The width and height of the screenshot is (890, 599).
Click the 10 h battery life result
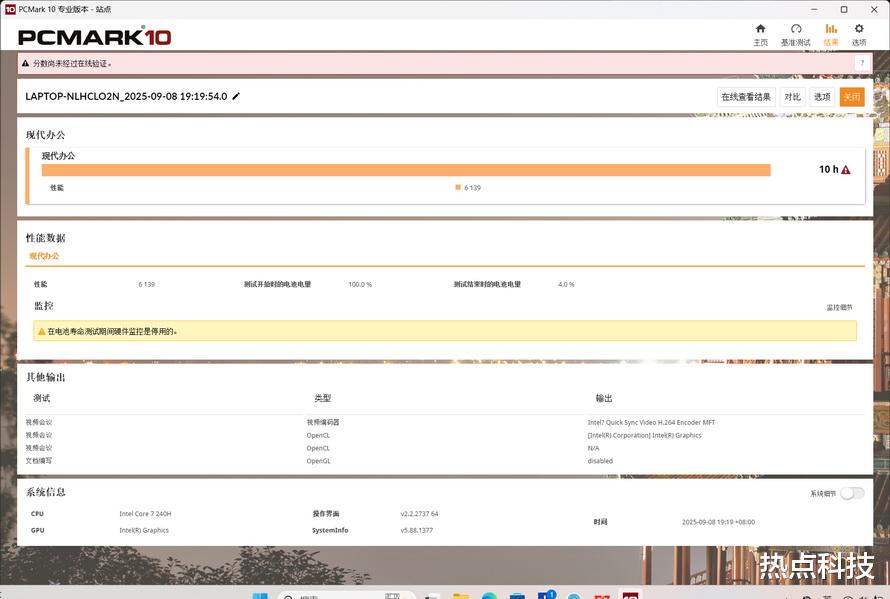click(828, 169)
